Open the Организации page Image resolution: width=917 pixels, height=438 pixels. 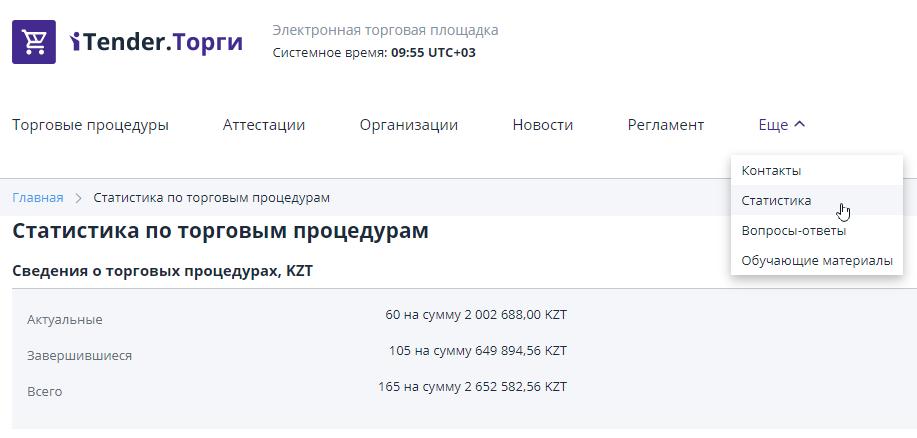(x=408, y=125)
